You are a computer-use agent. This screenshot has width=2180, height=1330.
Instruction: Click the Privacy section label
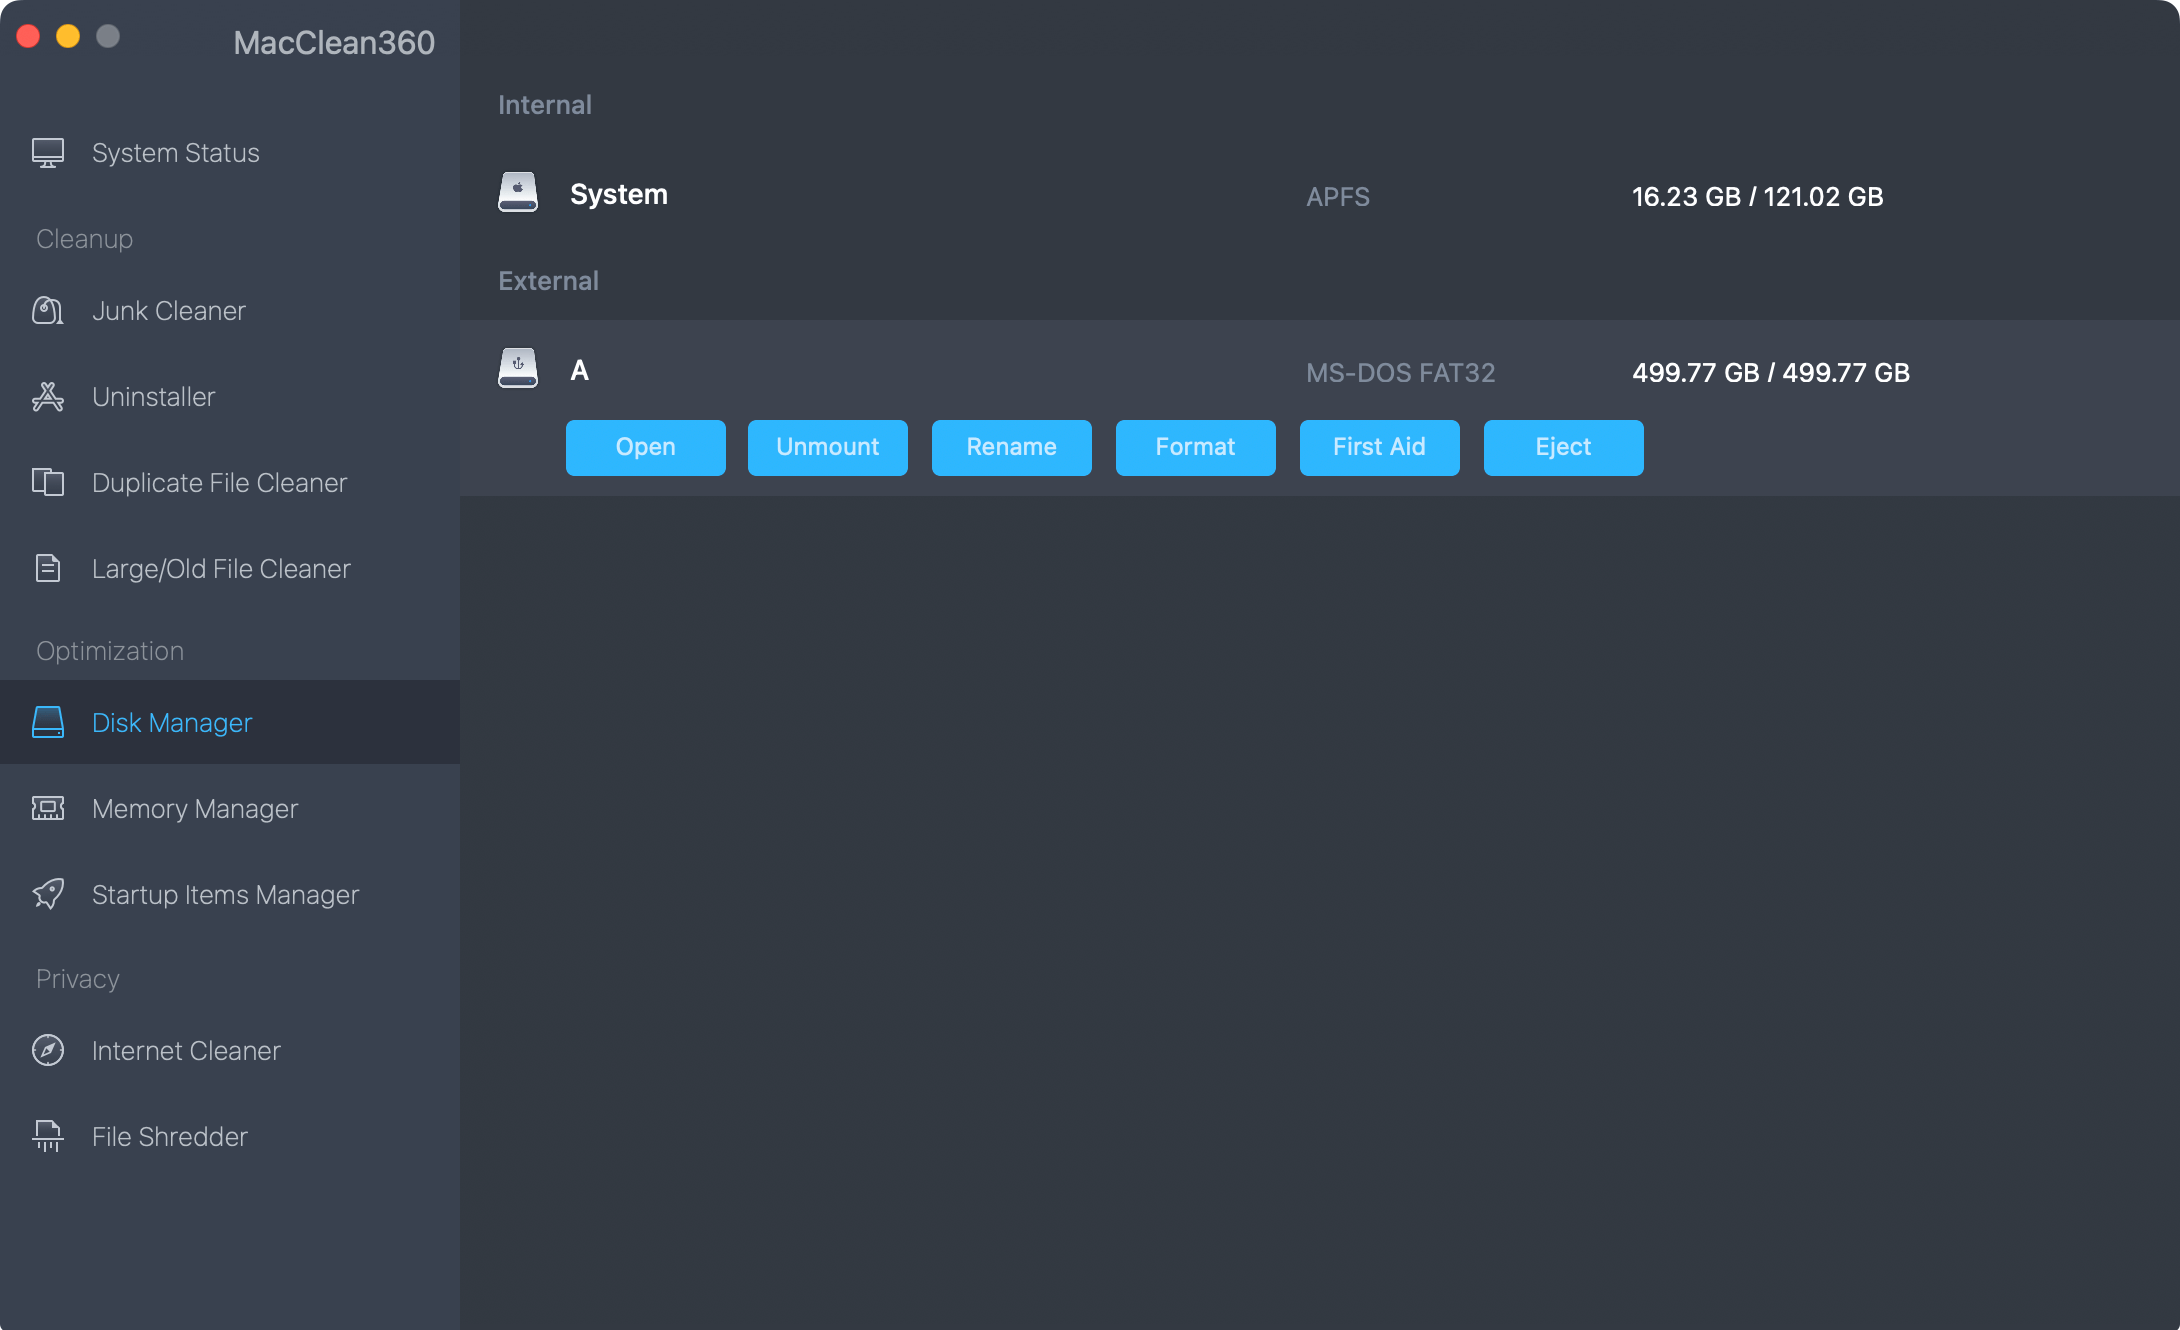(x=78, y=979)
